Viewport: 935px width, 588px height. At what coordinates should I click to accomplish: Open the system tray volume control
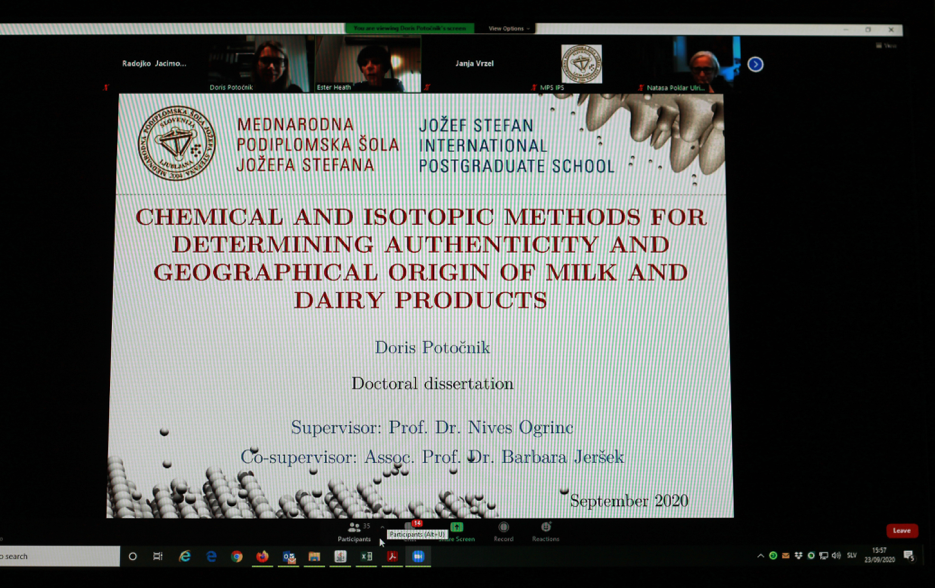click(x=836, y=556)
